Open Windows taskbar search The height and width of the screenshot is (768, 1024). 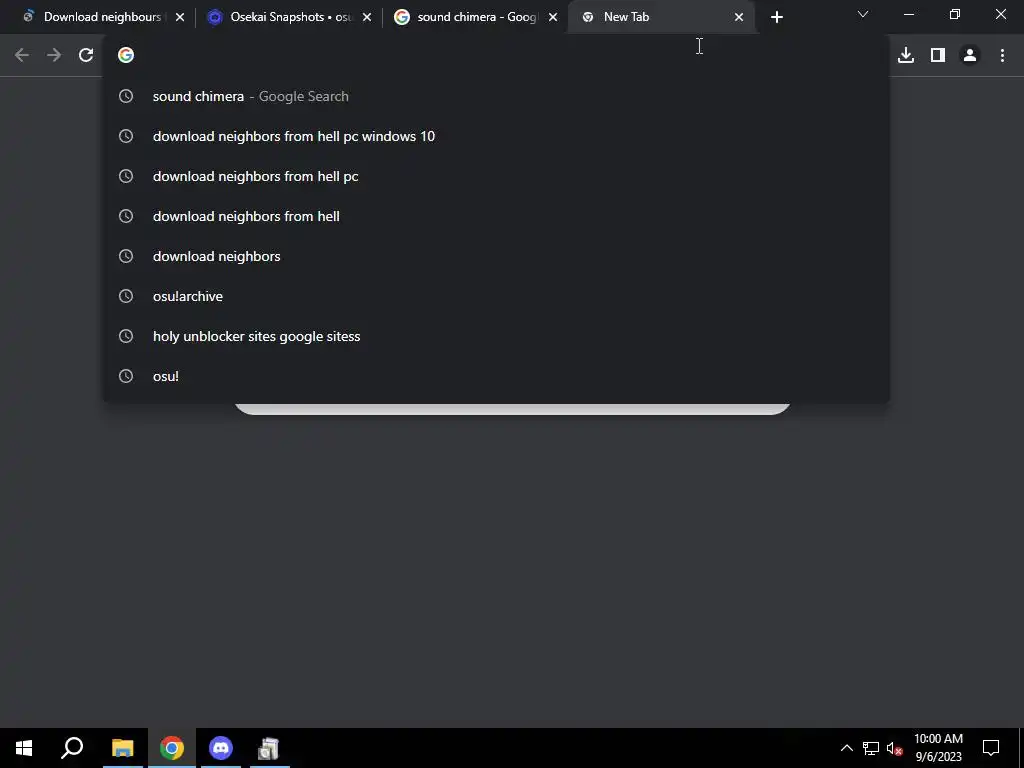(x=72, y=748)
